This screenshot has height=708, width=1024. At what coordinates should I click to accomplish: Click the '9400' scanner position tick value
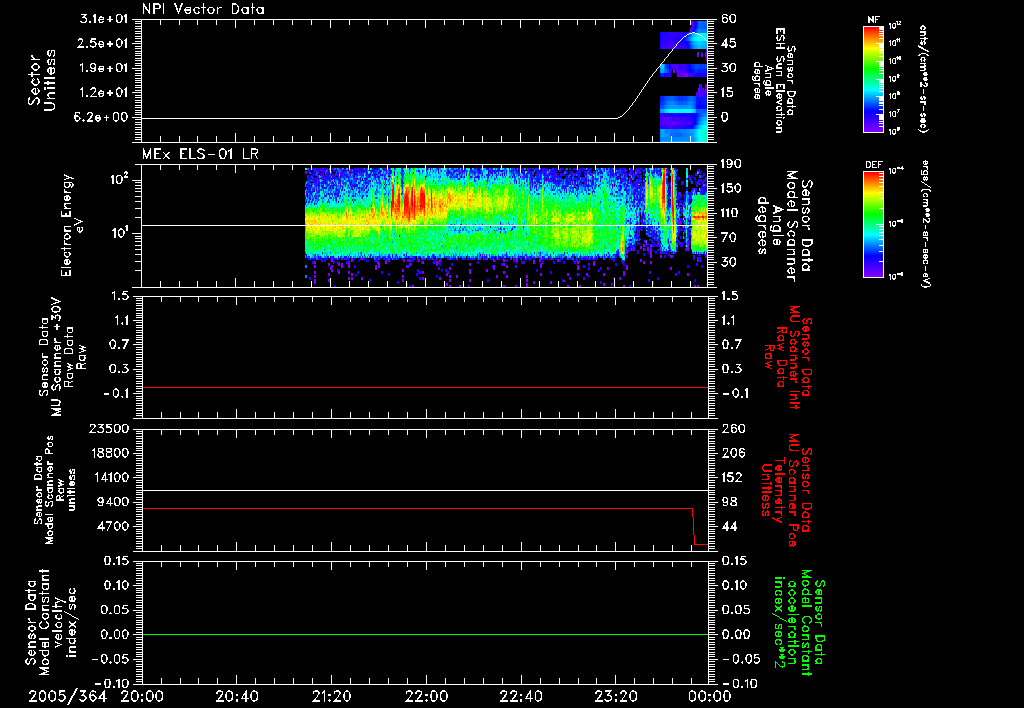(112, 502)
